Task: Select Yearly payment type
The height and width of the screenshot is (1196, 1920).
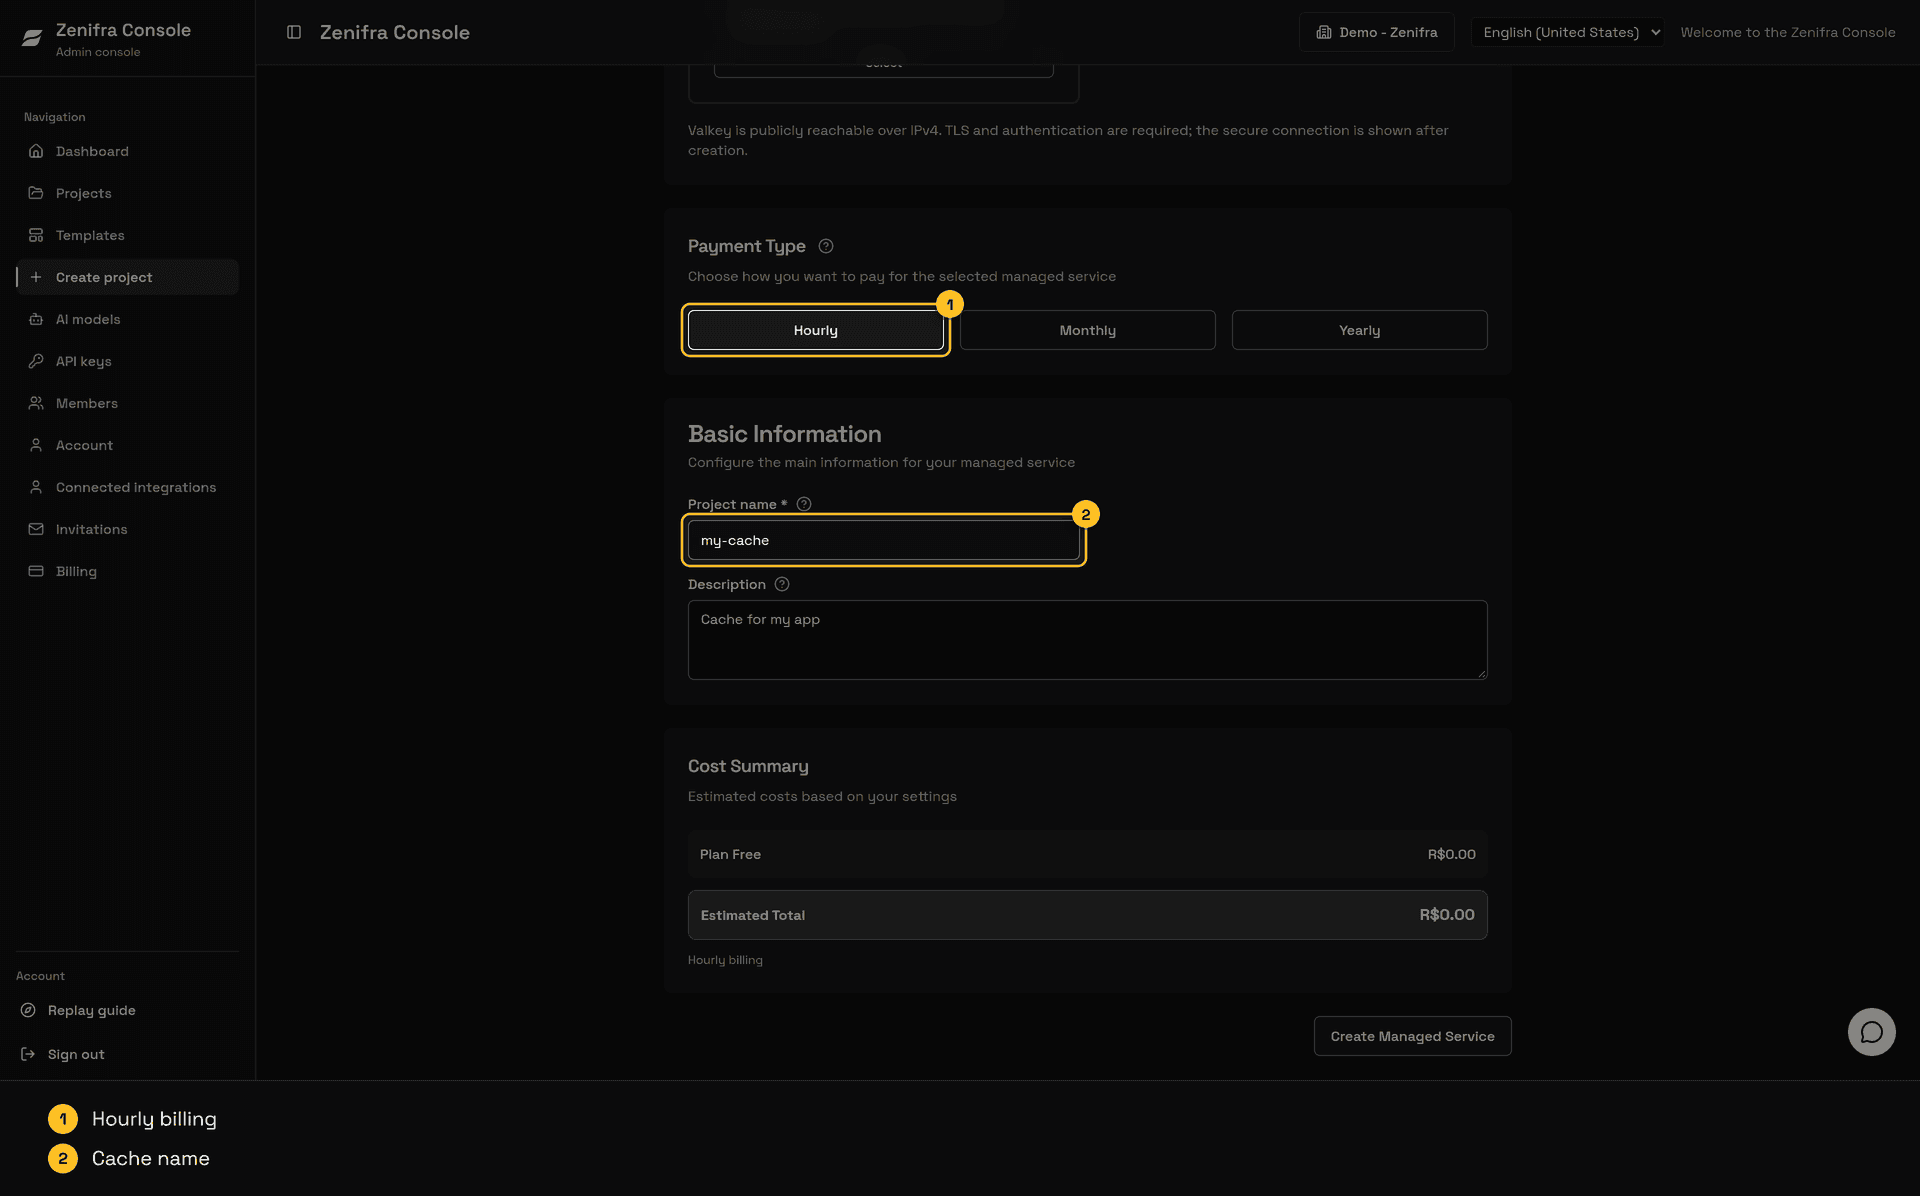Action: (1360, 330)
